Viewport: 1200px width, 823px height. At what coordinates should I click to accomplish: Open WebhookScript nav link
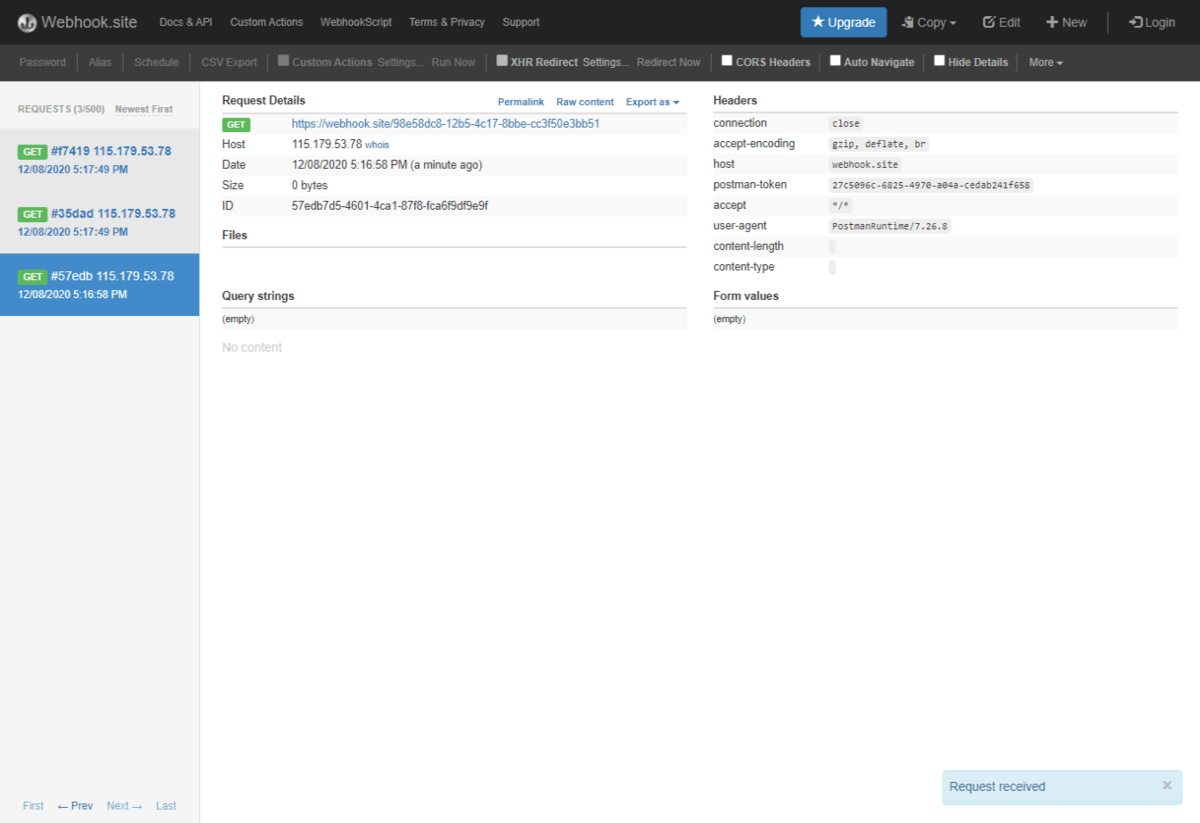tap(356, 22)
